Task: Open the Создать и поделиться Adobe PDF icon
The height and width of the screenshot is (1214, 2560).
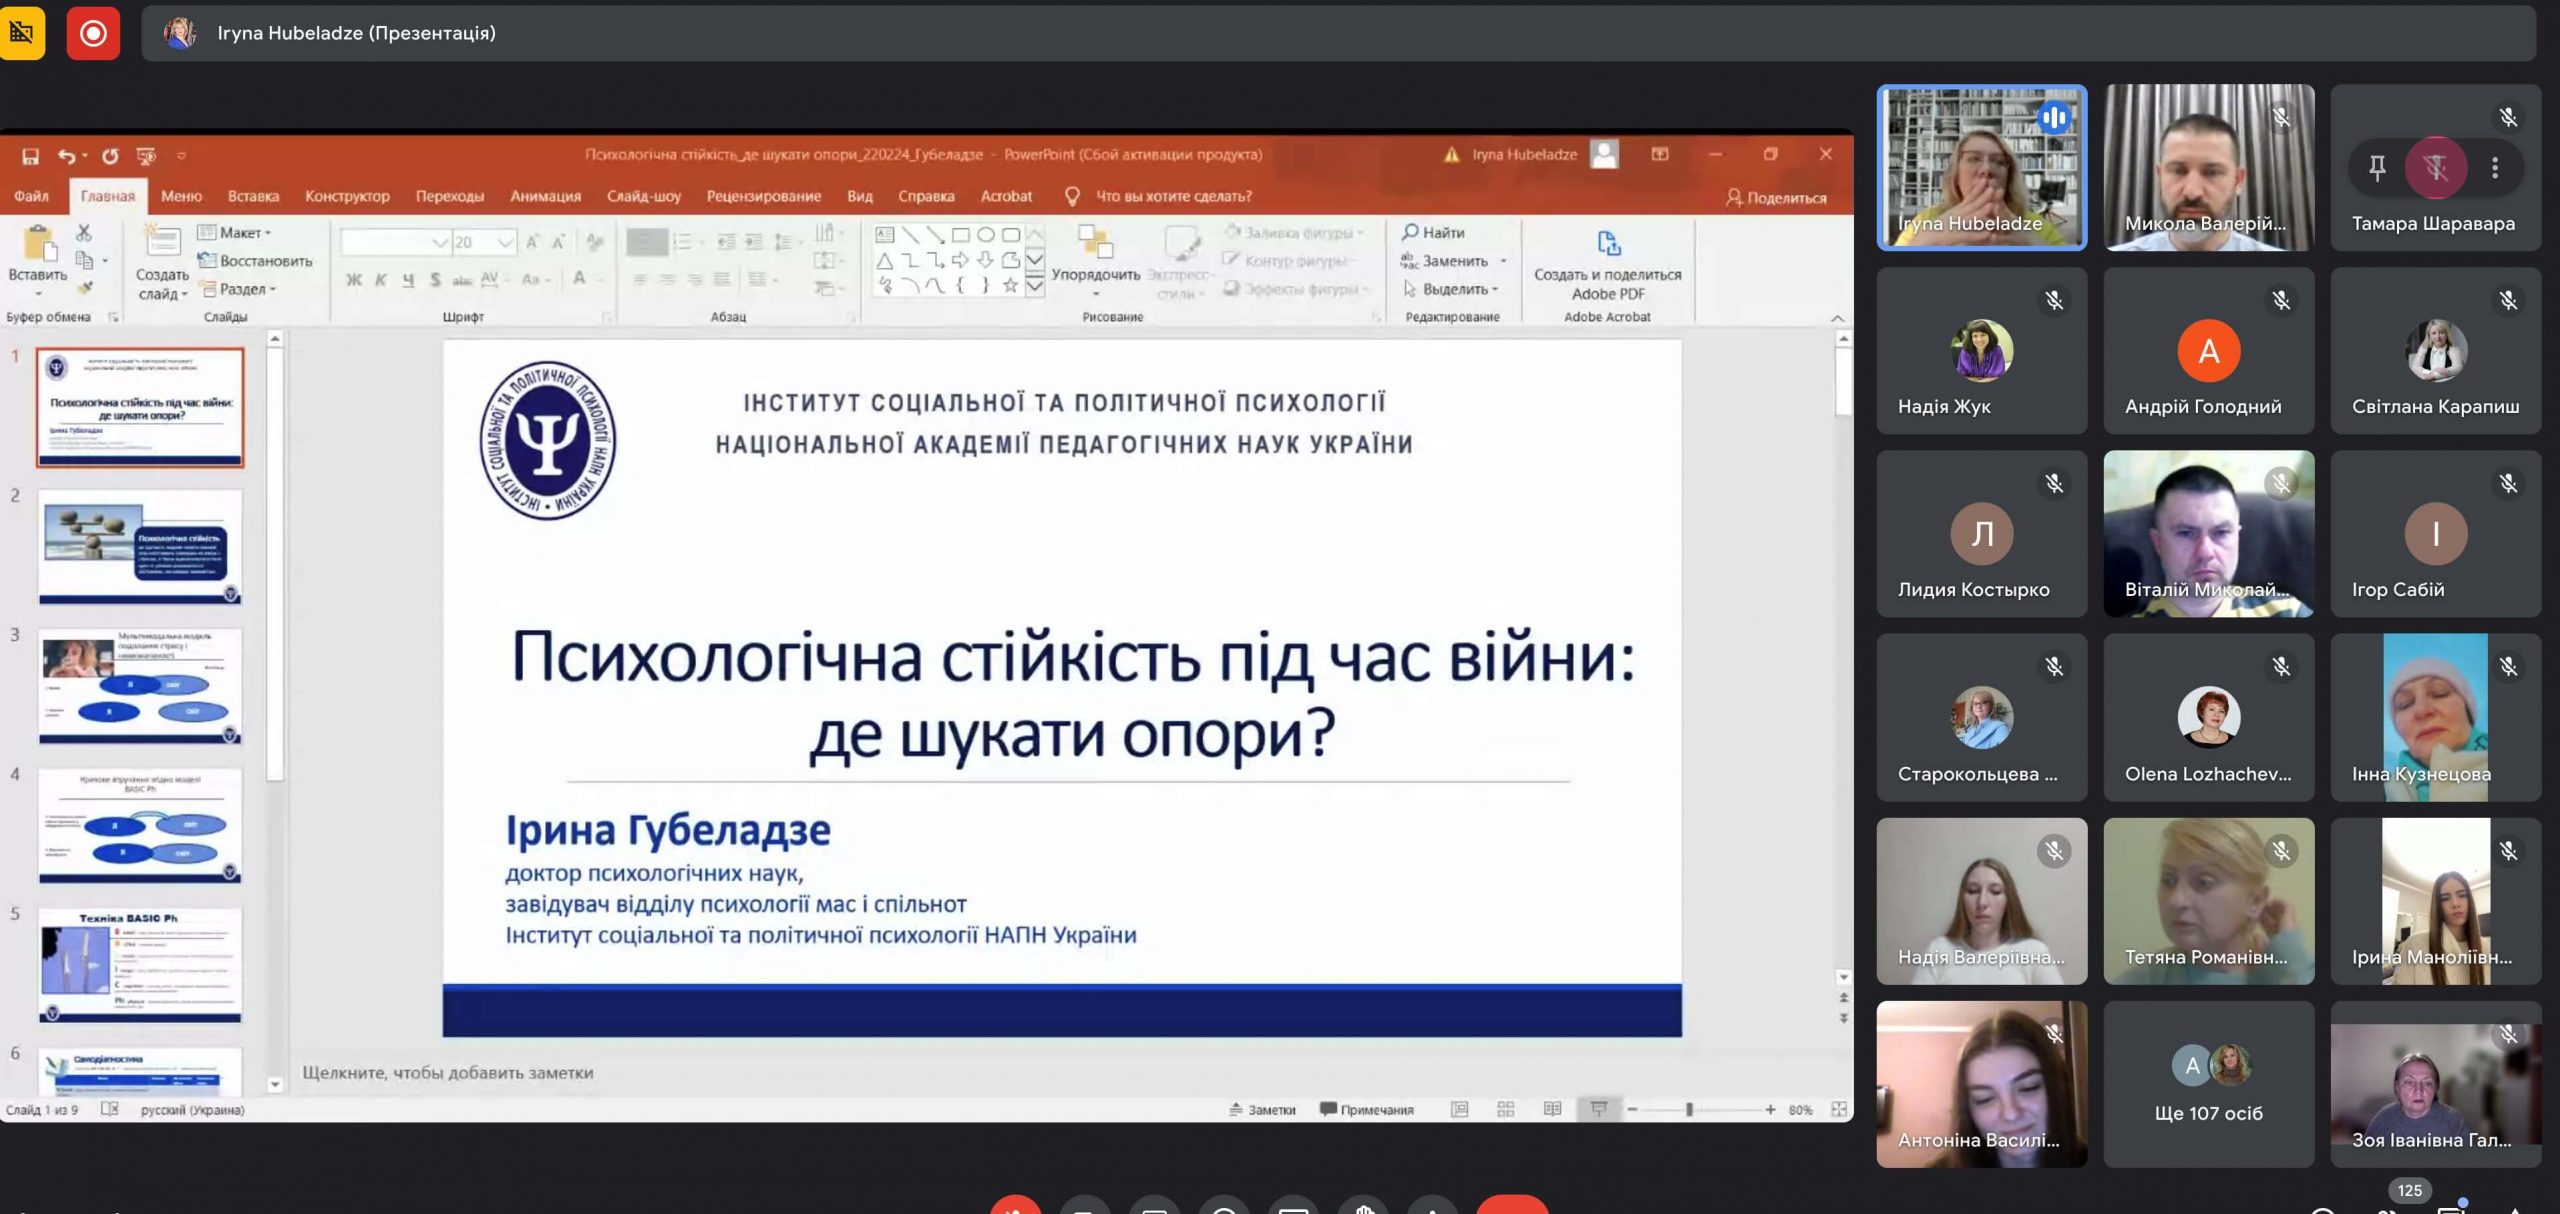Action: coord(1608,243)
